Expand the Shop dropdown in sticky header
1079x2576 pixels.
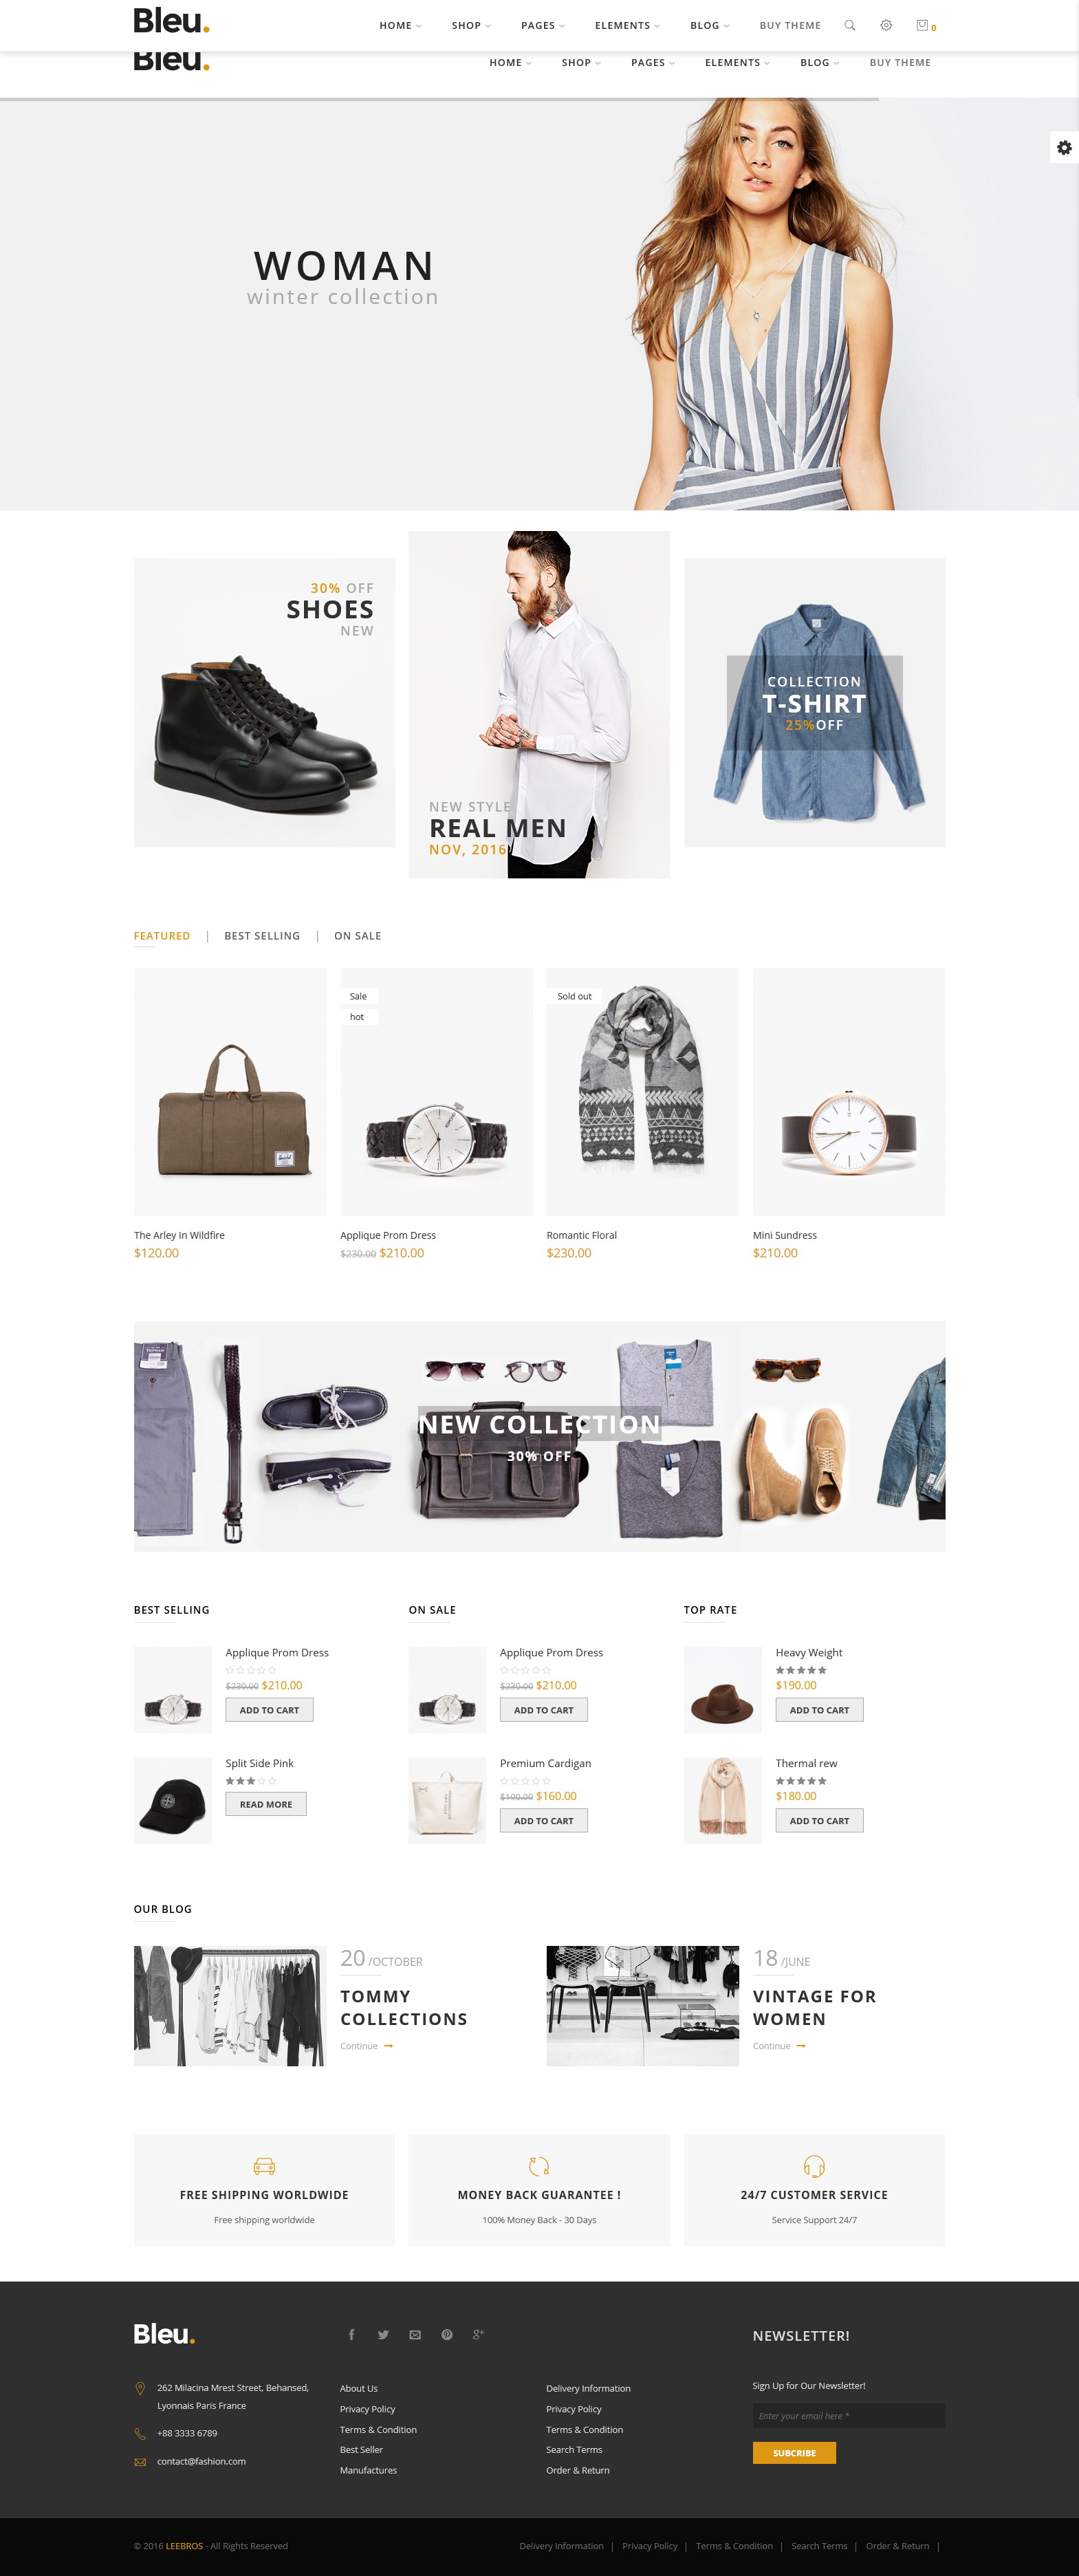click(471, 25)
